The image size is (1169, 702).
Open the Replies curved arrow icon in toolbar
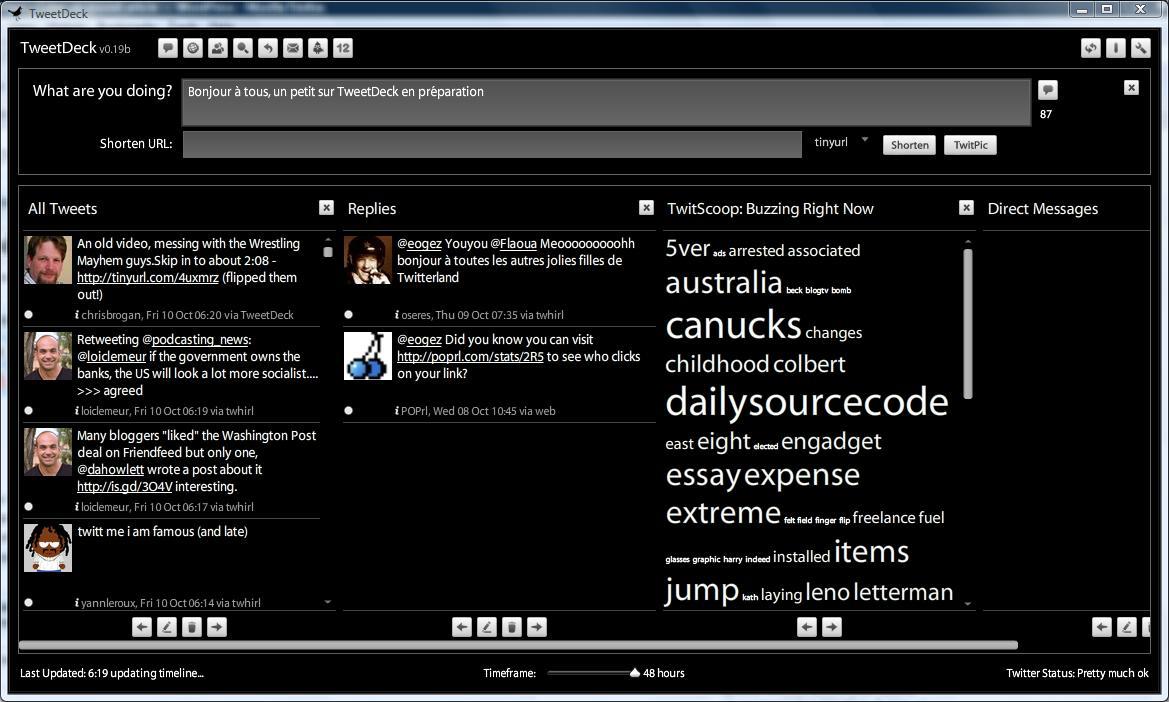pyautogui.click(x=268, y=48)
